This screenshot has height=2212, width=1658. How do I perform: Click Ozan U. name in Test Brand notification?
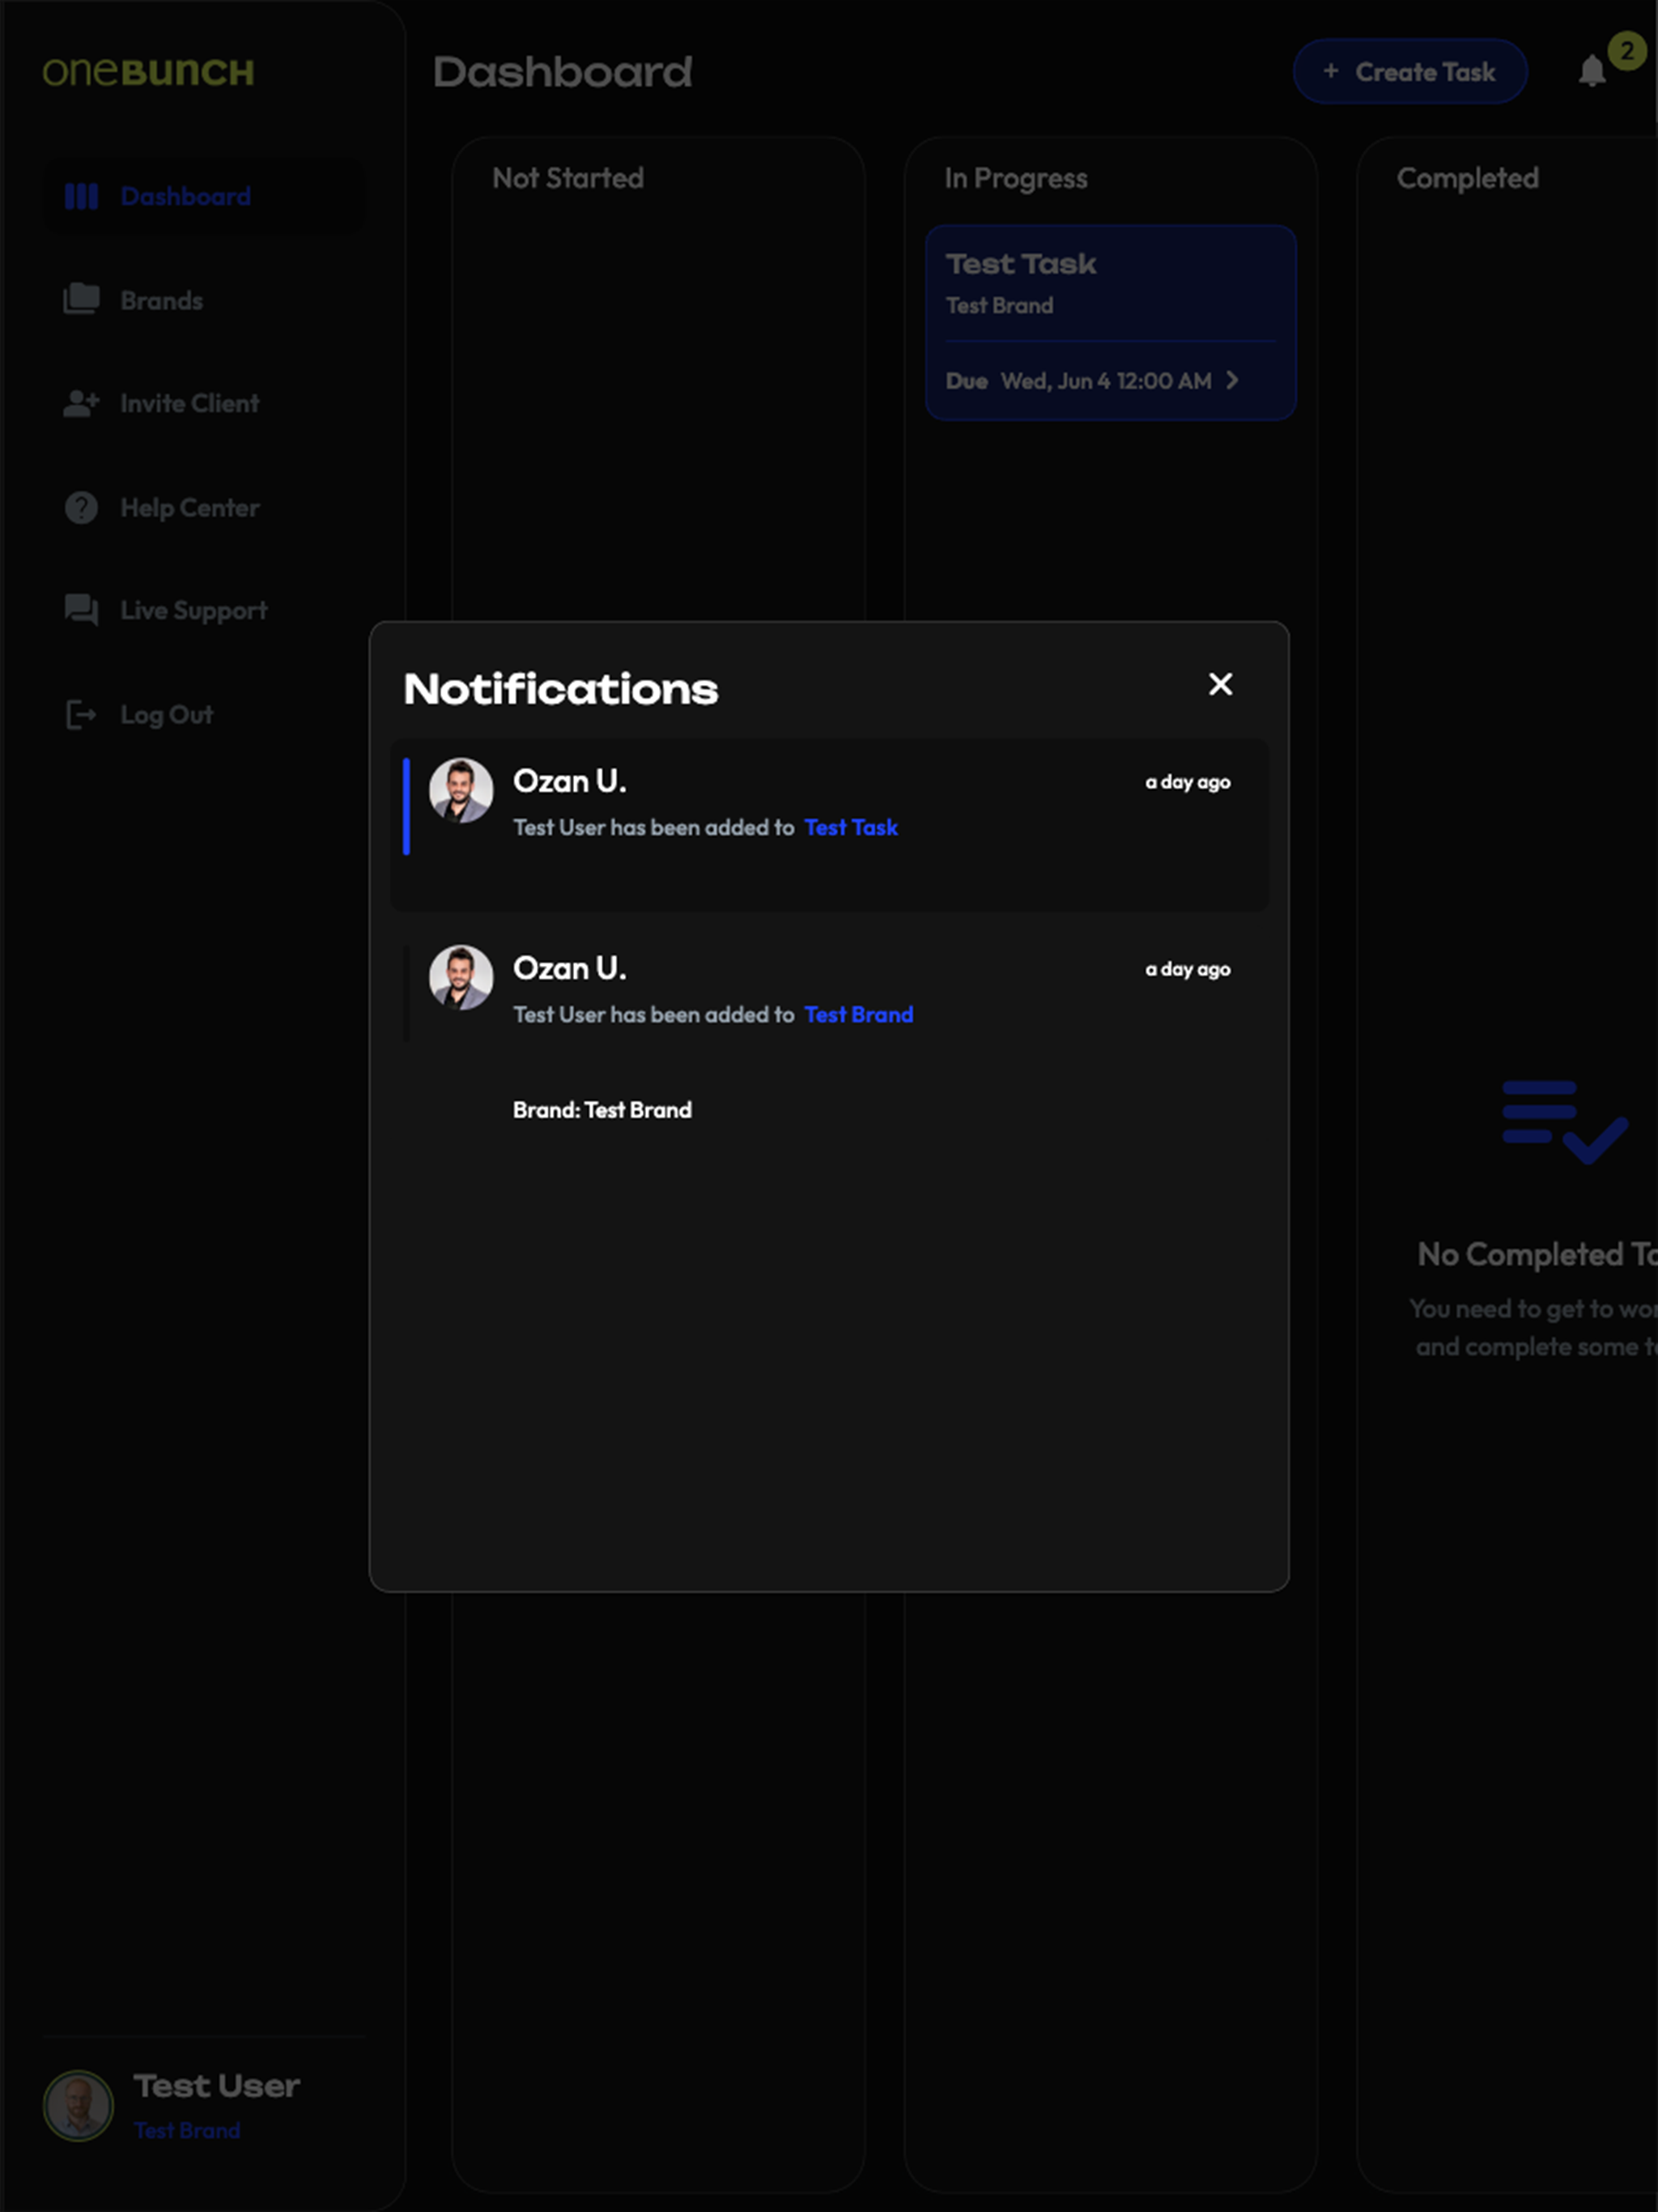[569, 968]
